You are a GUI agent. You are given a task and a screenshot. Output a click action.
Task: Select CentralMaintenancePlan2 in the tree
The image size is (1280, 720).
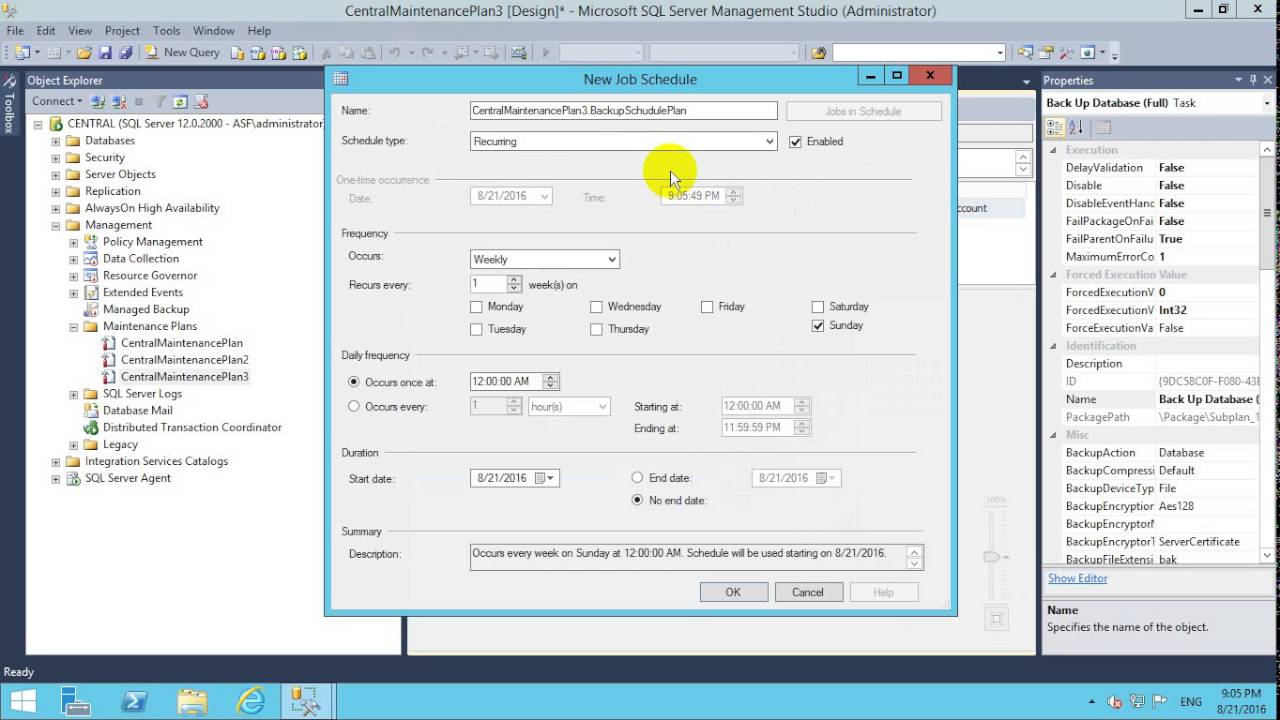[185, 360]
